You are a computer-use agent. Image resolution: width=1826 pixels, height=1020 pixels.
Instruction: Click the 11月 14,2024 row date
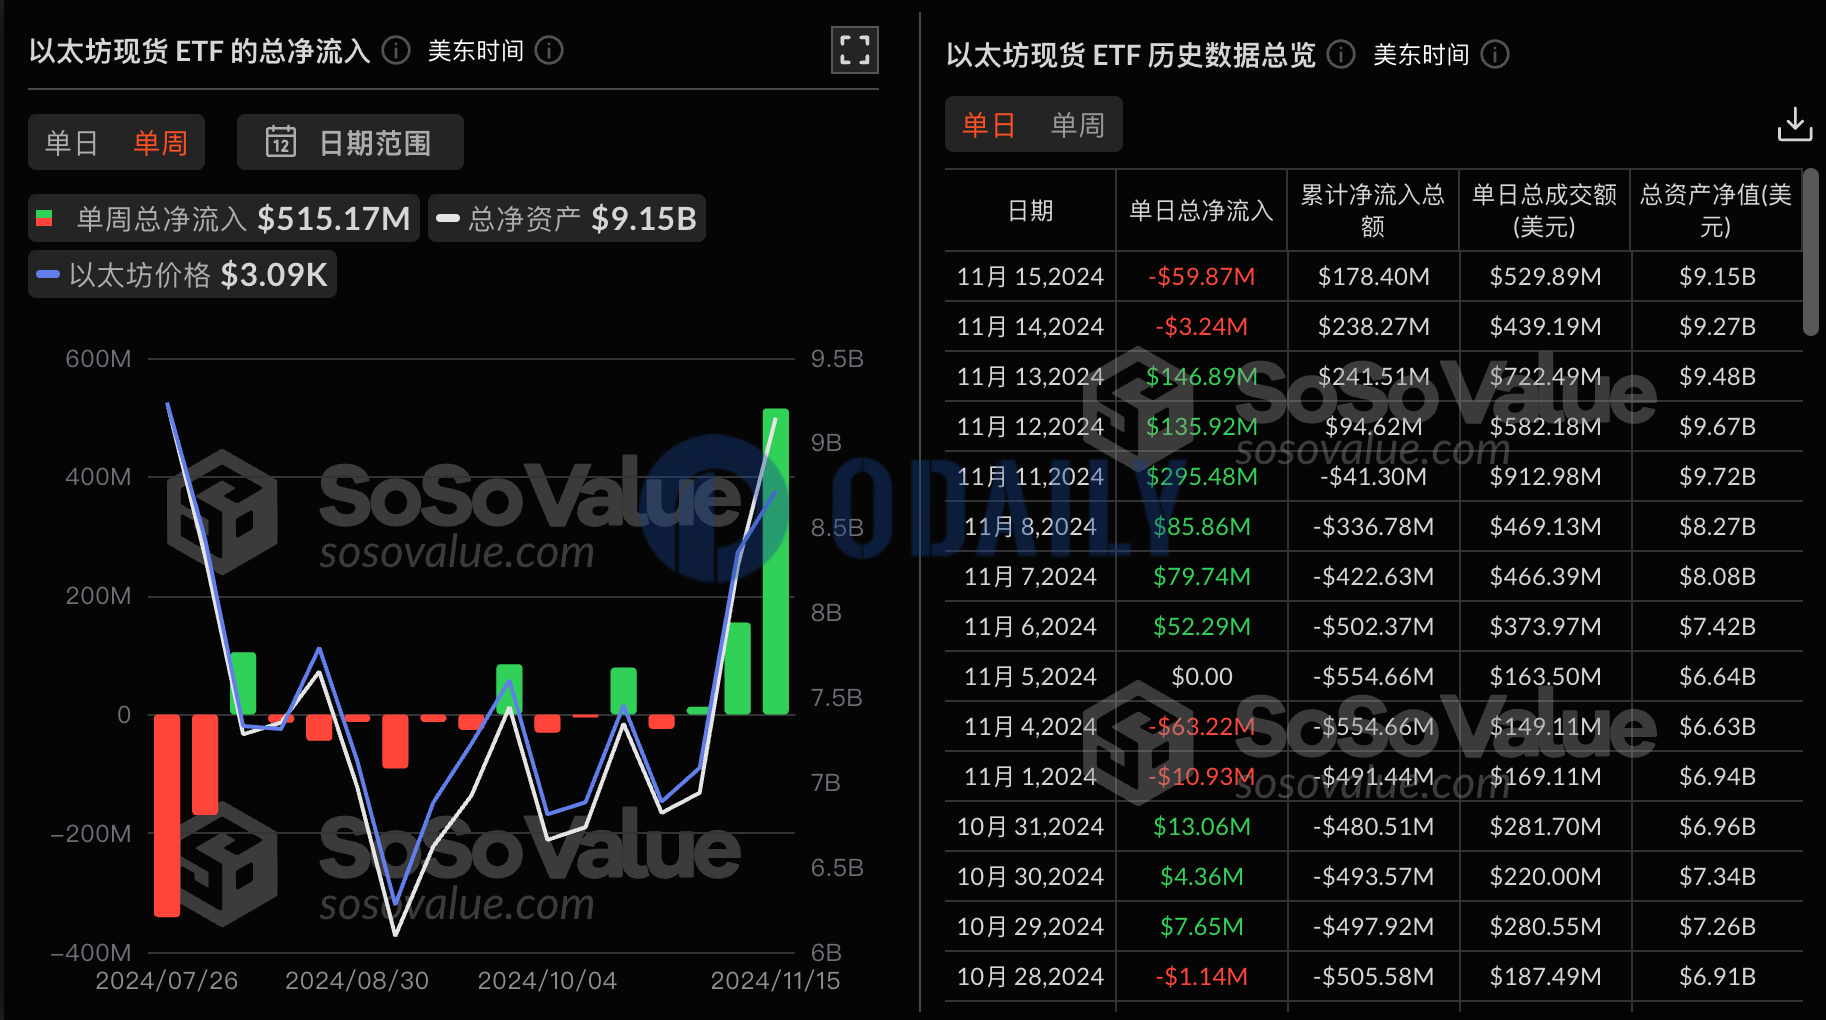tap(1031, 326)
